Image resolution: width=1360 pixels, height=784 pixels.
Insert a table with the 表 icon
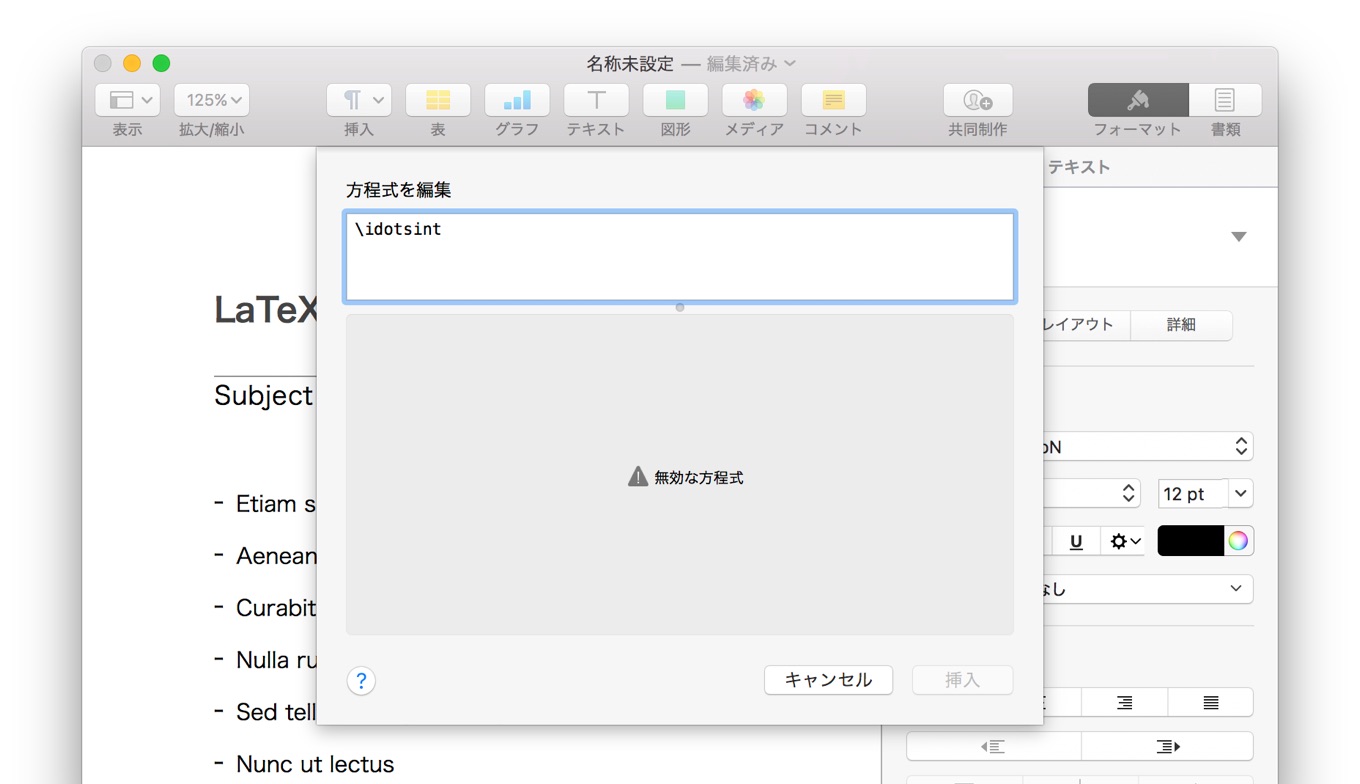click(438, 101)
